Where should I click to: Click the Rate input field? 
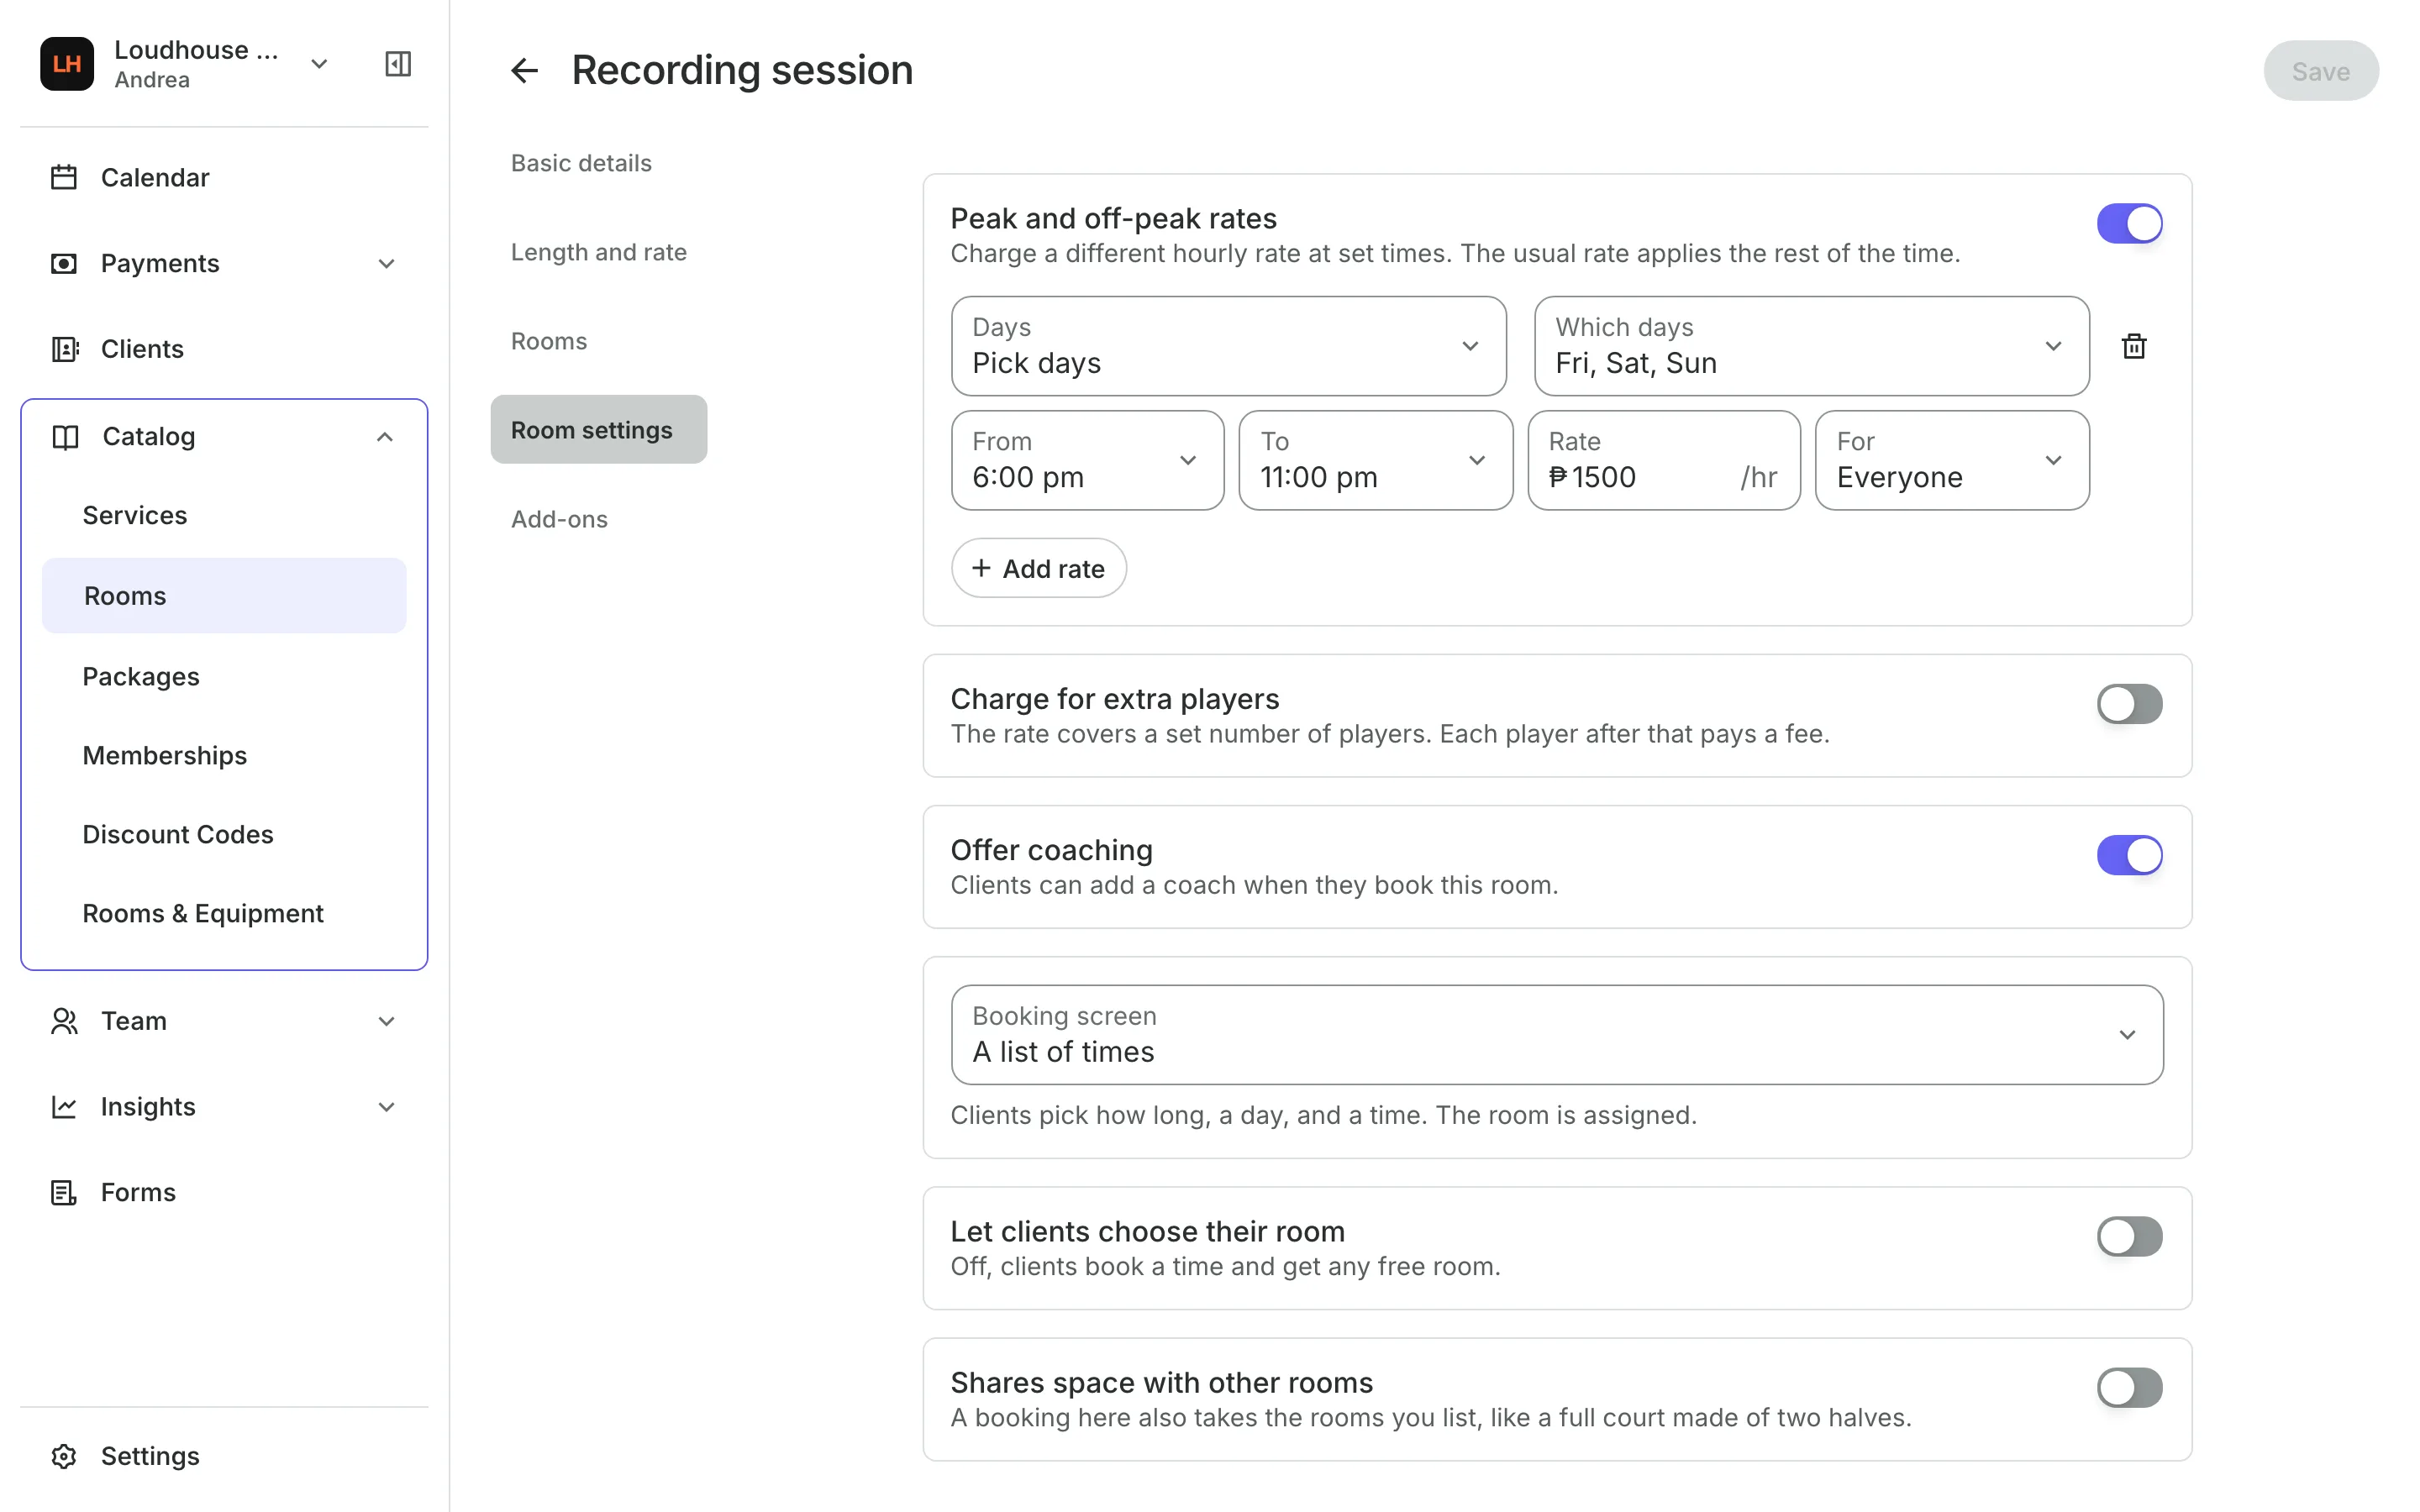[1664, 460]
